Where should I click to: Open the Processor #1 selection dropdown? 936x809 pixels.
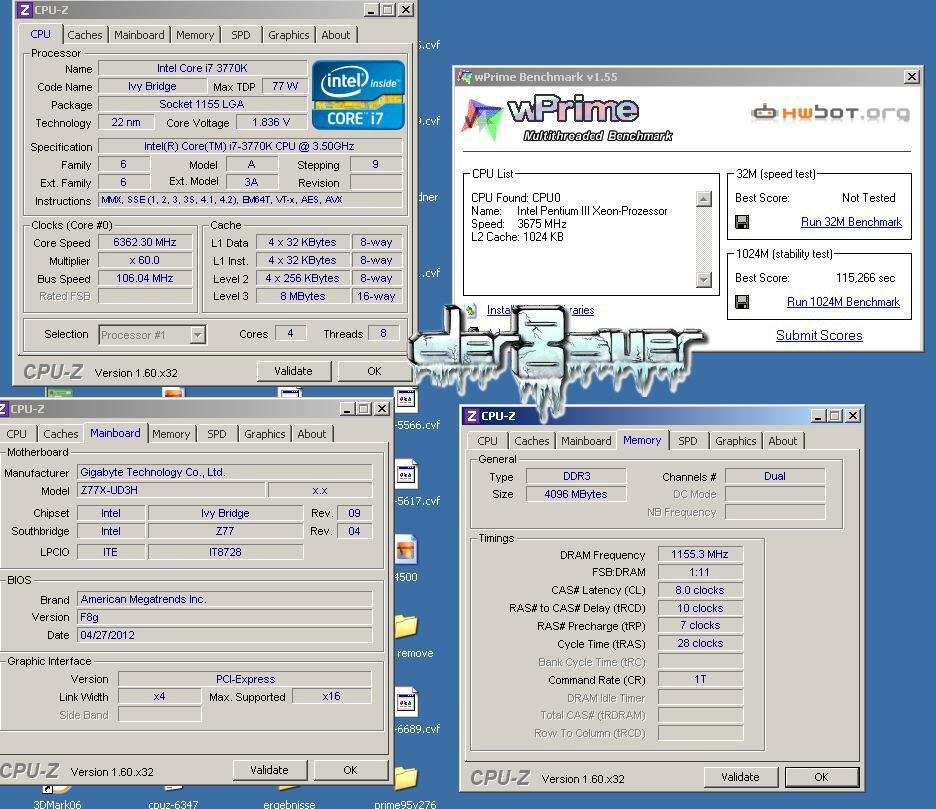[x=198, y=335]
